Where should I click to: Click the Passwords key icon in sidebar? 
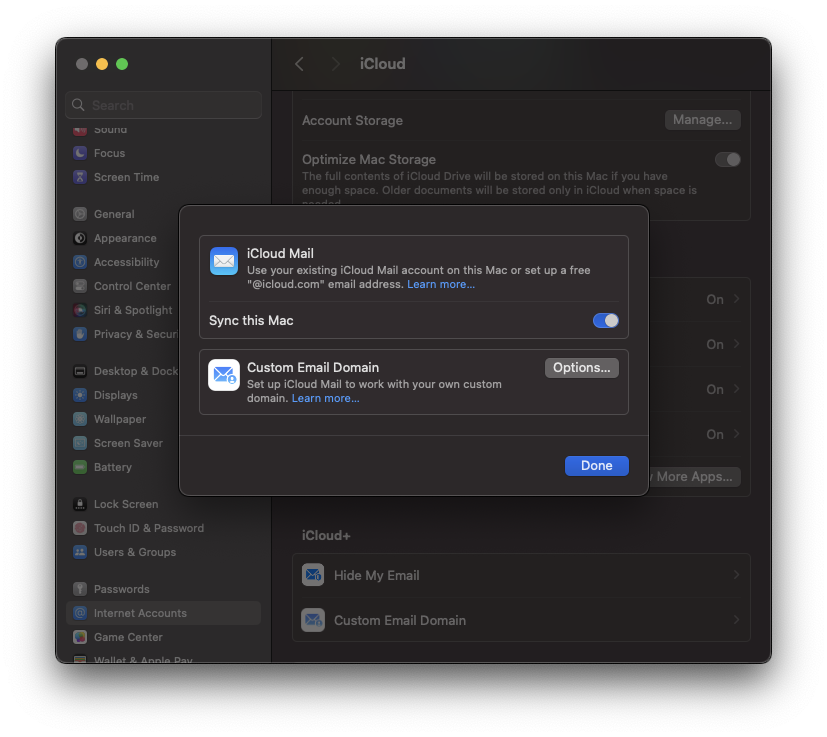pyautogui.click(x=80, y=589)
